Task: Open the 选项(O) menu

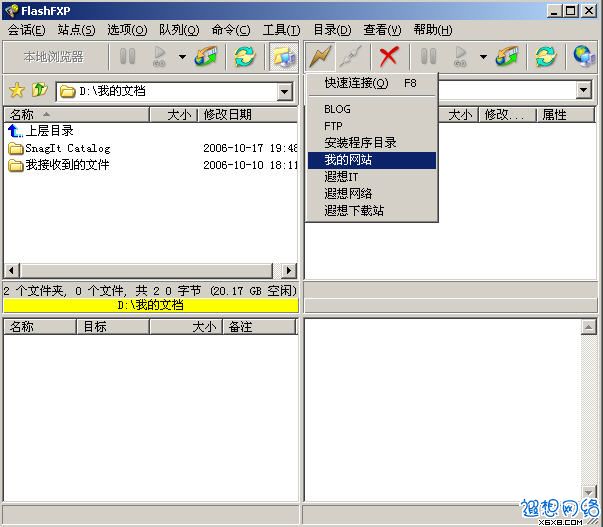Action: coord(127,30)
